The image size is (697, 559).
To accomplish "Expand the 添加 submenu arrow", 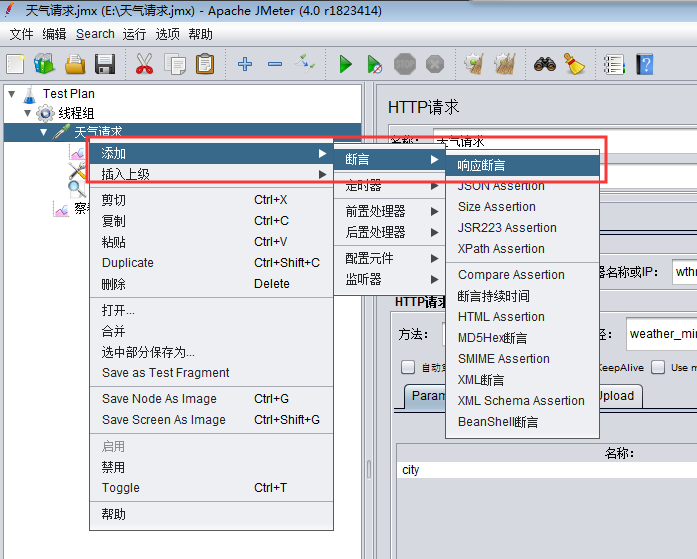I will click(x=323, y=154).
